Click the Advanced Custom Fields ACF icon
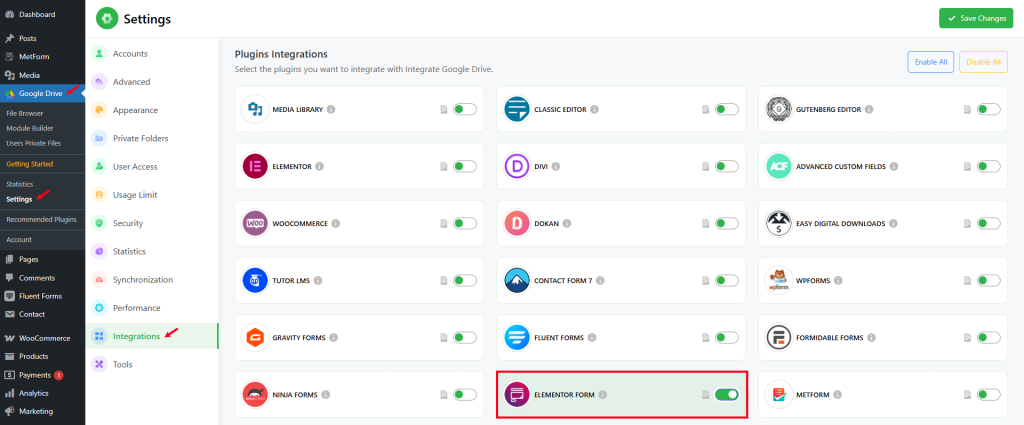Viewport: 1024px width, 425px height. point(778,166)
